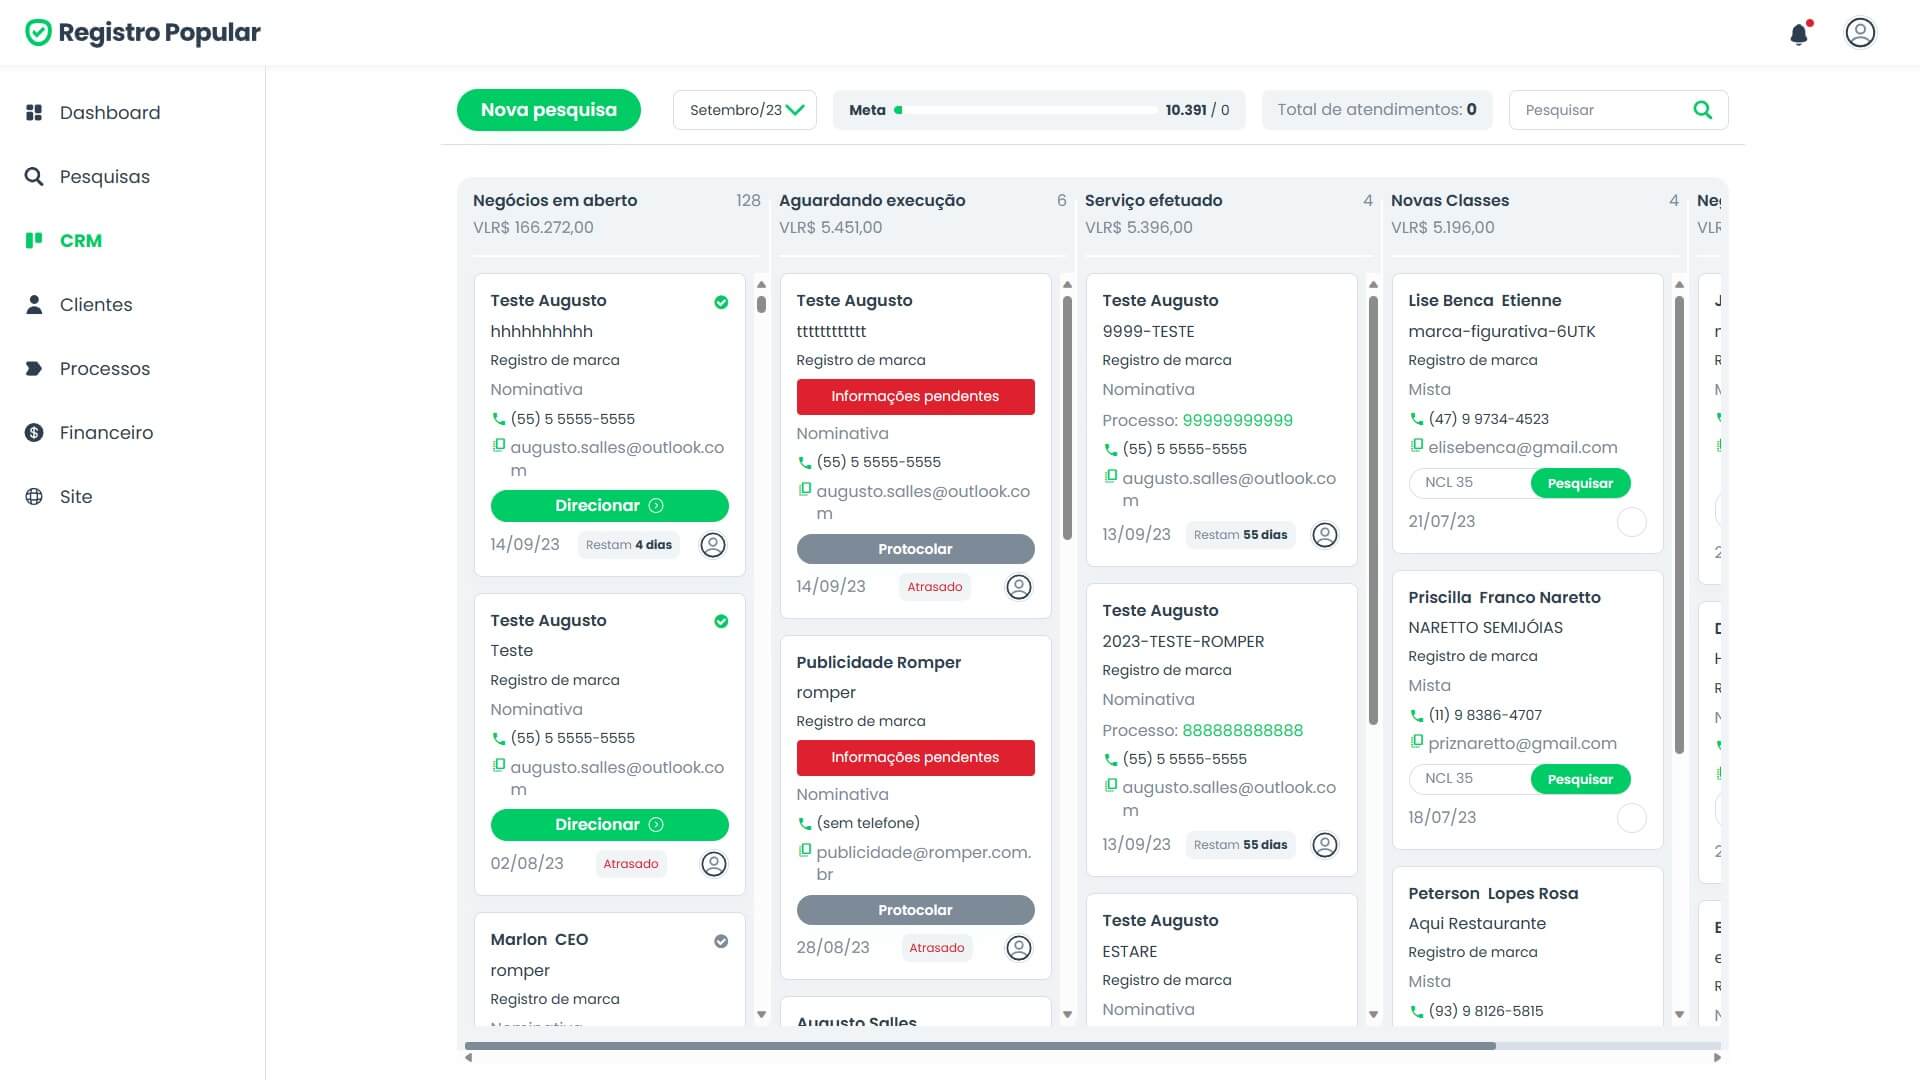
Task: Open assignee avatar on 9999-TESTE card
Action: point(1325,535)
